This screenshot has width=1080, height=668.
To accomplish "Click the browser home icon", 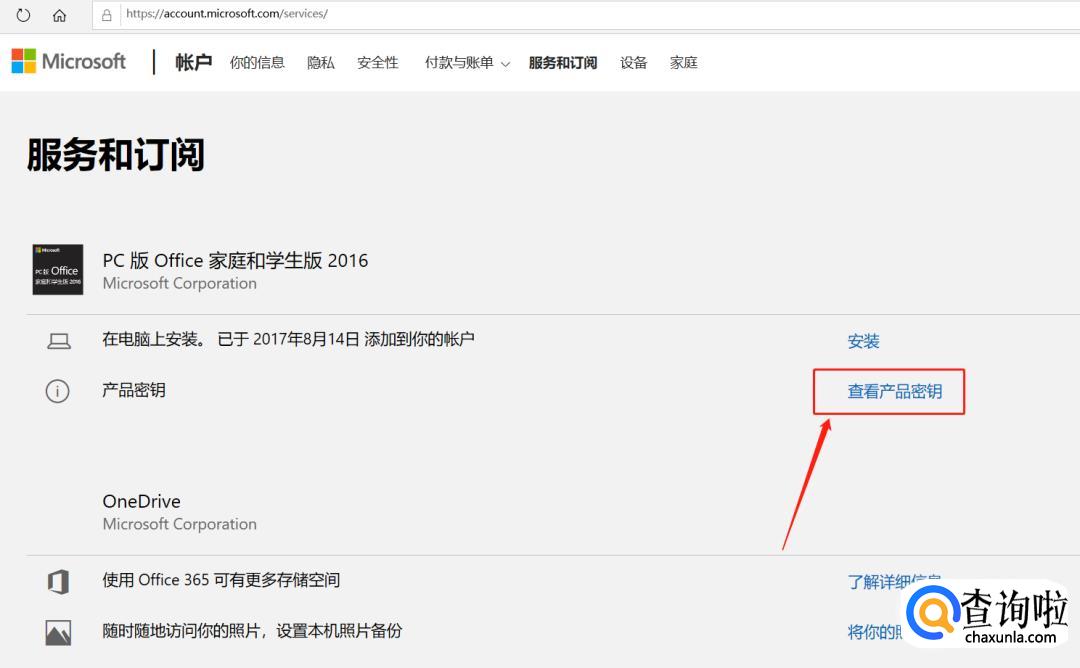I will (59, 15).
